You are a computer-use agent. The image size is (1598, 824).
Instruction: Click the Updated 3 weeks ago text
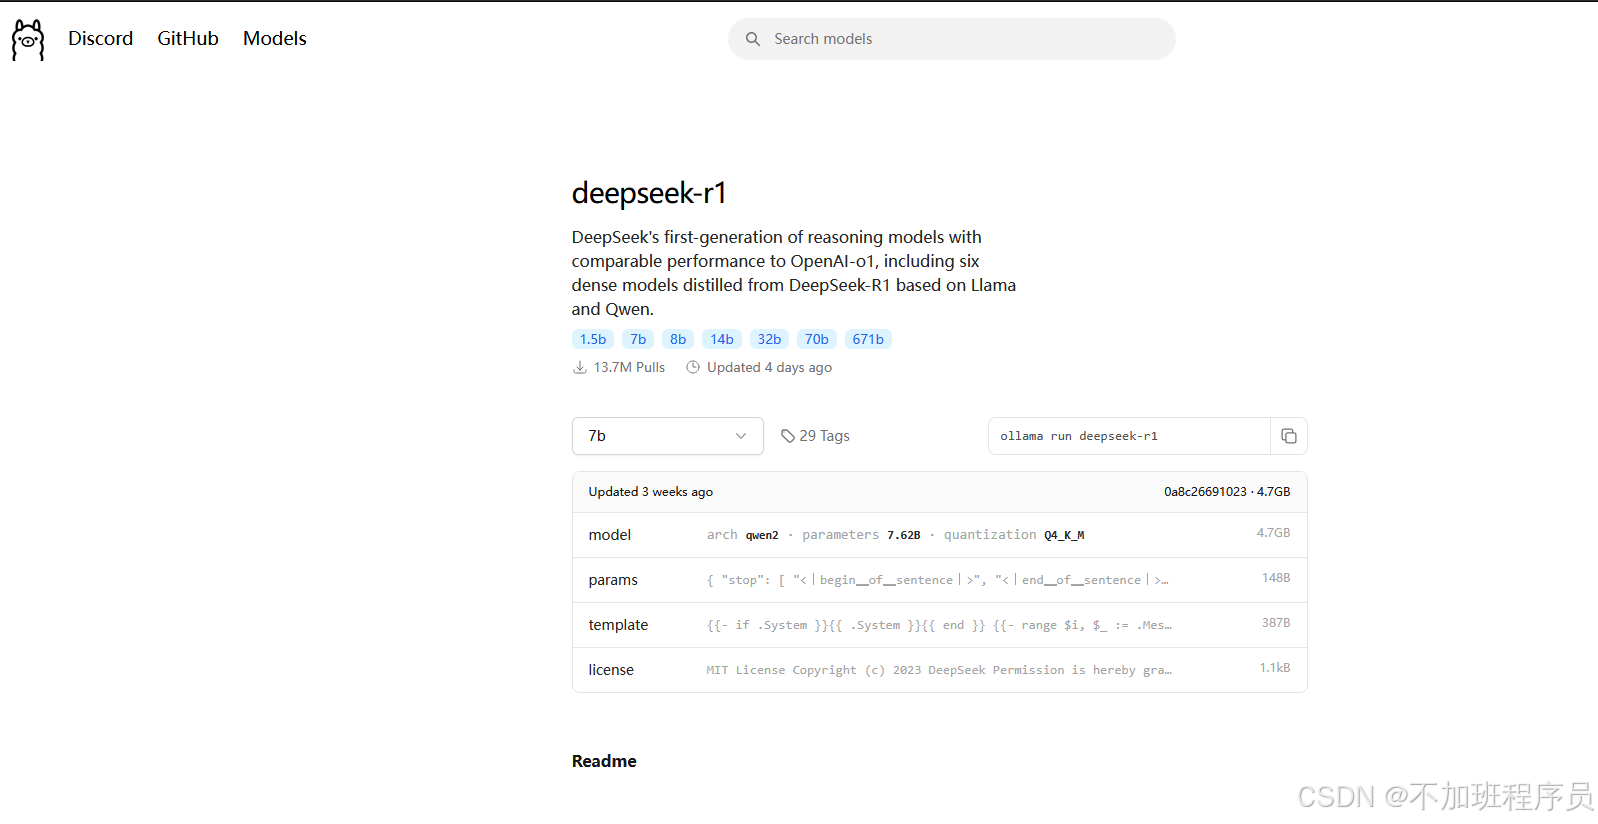tap(651, 492)
